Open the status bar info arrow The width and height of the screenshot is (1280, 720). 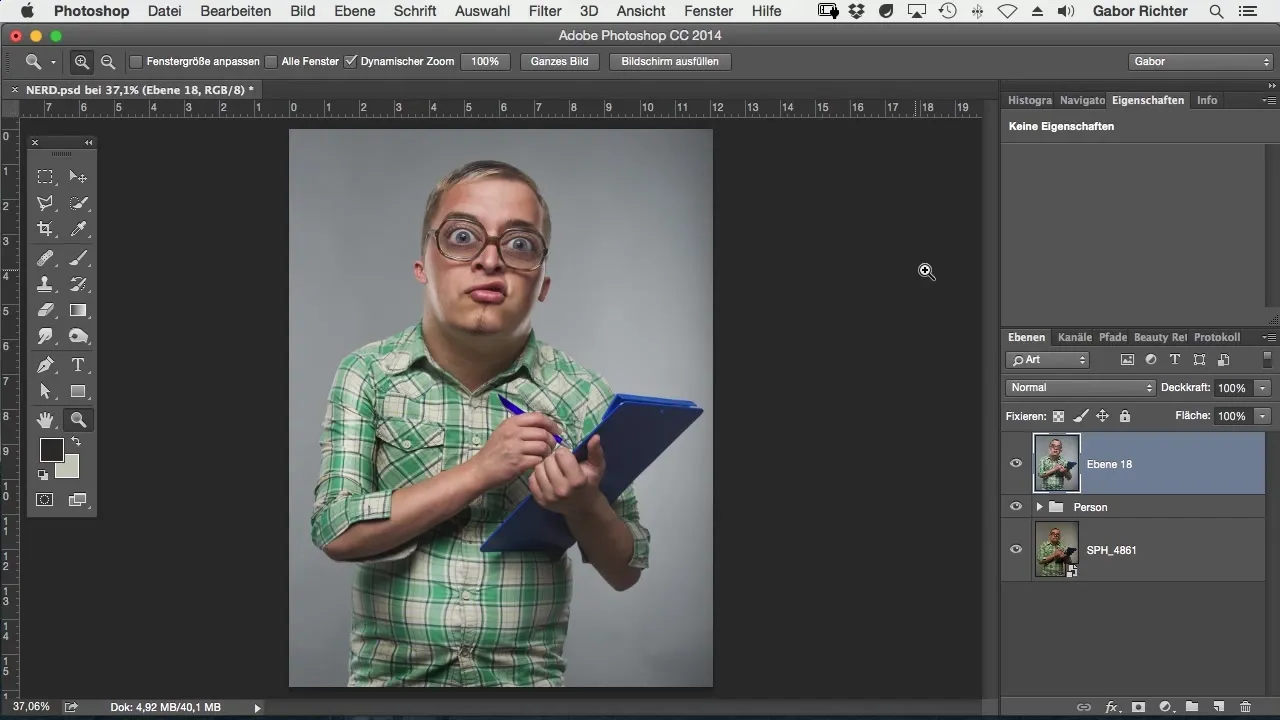click(x=257, y=708)
